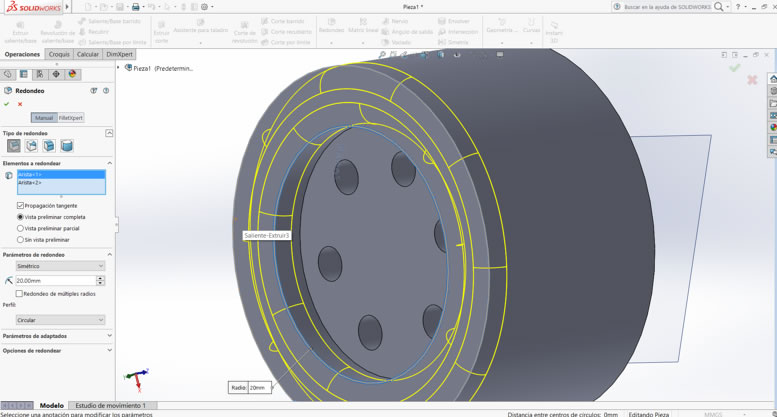Select Sin vista preliminar radio button
777x417 pixels.
point(20,240)
